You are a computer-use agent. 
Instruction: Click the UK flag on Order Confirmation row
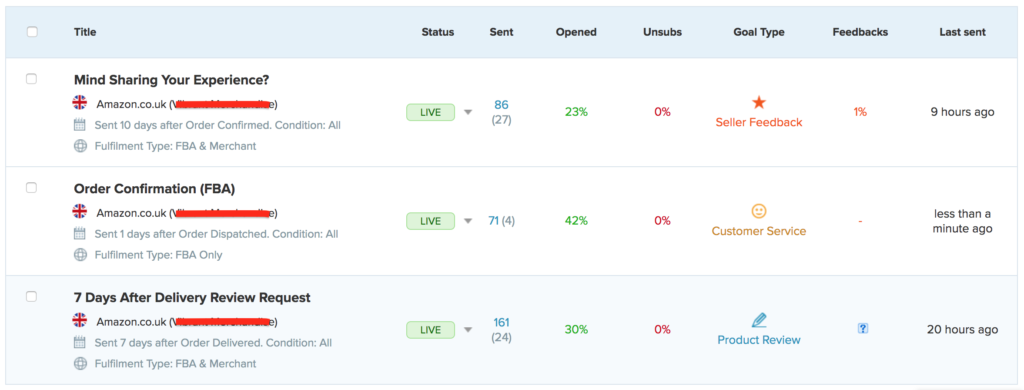[x=80, y=212]
